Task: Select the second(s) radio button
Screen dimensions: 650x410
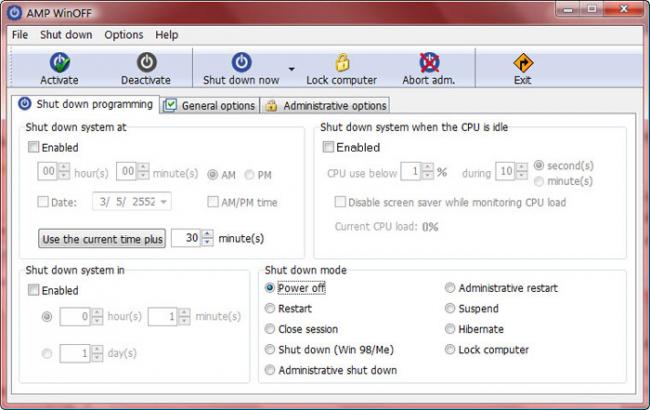Action: (538, 165)
